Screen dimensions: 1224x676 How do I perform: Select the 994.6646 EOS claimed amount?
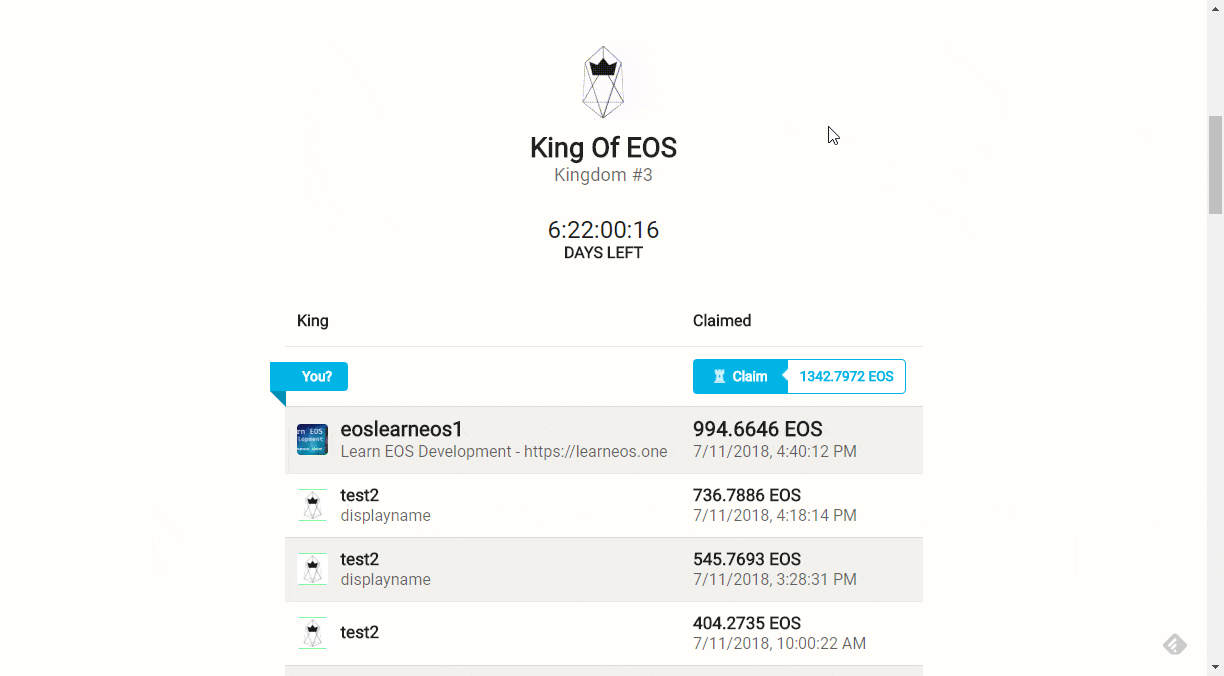click(757, 429)
